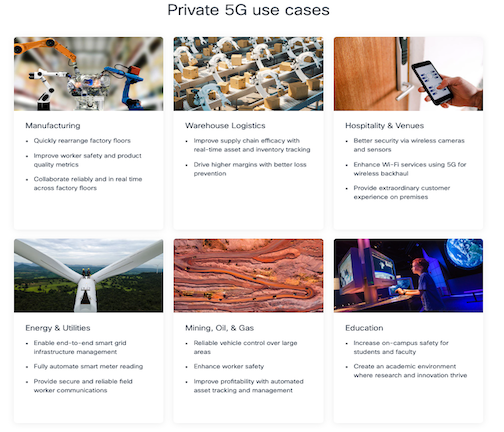Click the Warehouse Logistics card title
Screen dimensions: 504x432
[225, 126]
